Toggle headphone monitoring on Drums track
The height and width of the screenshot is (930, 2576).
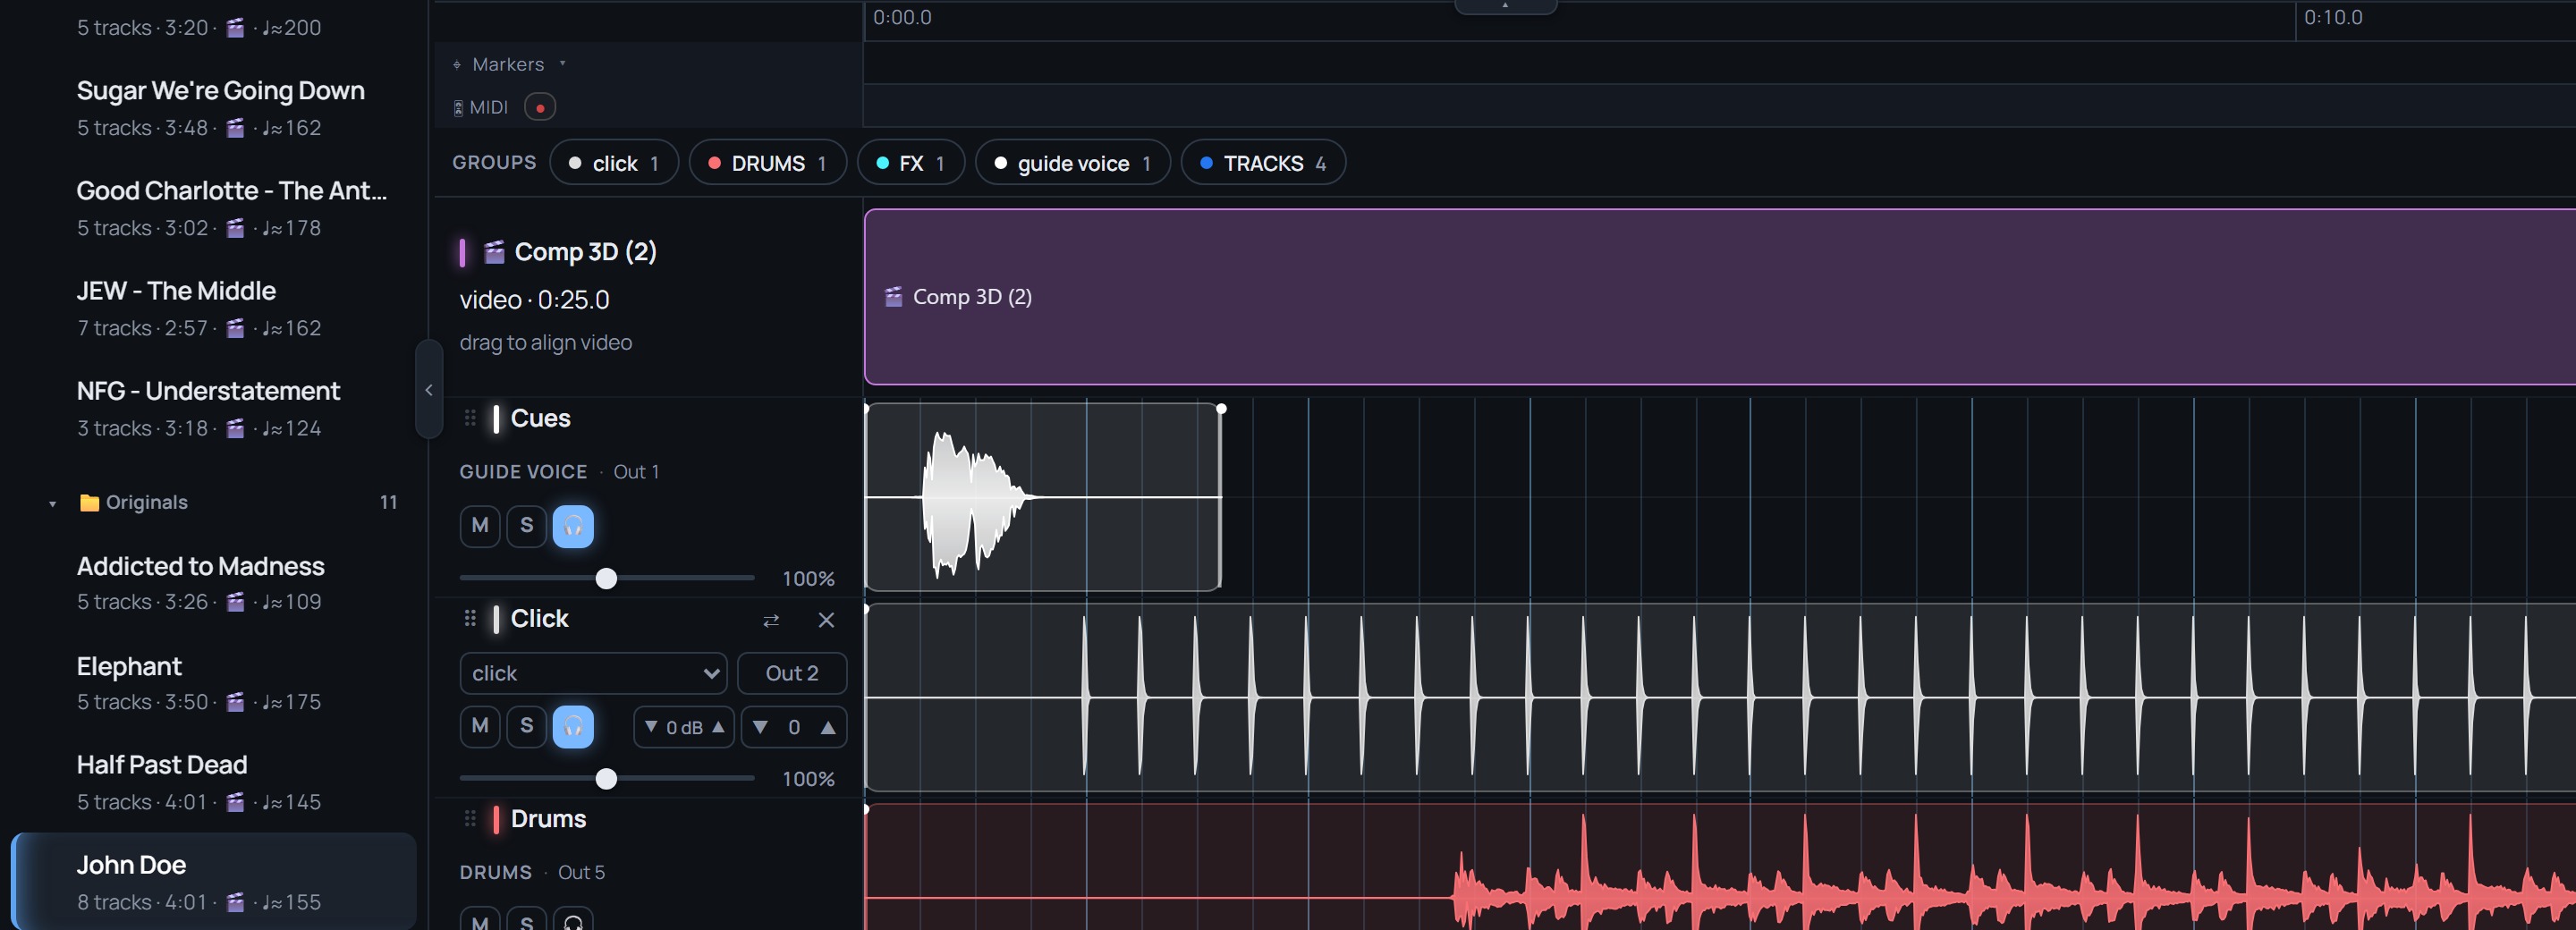573,919
